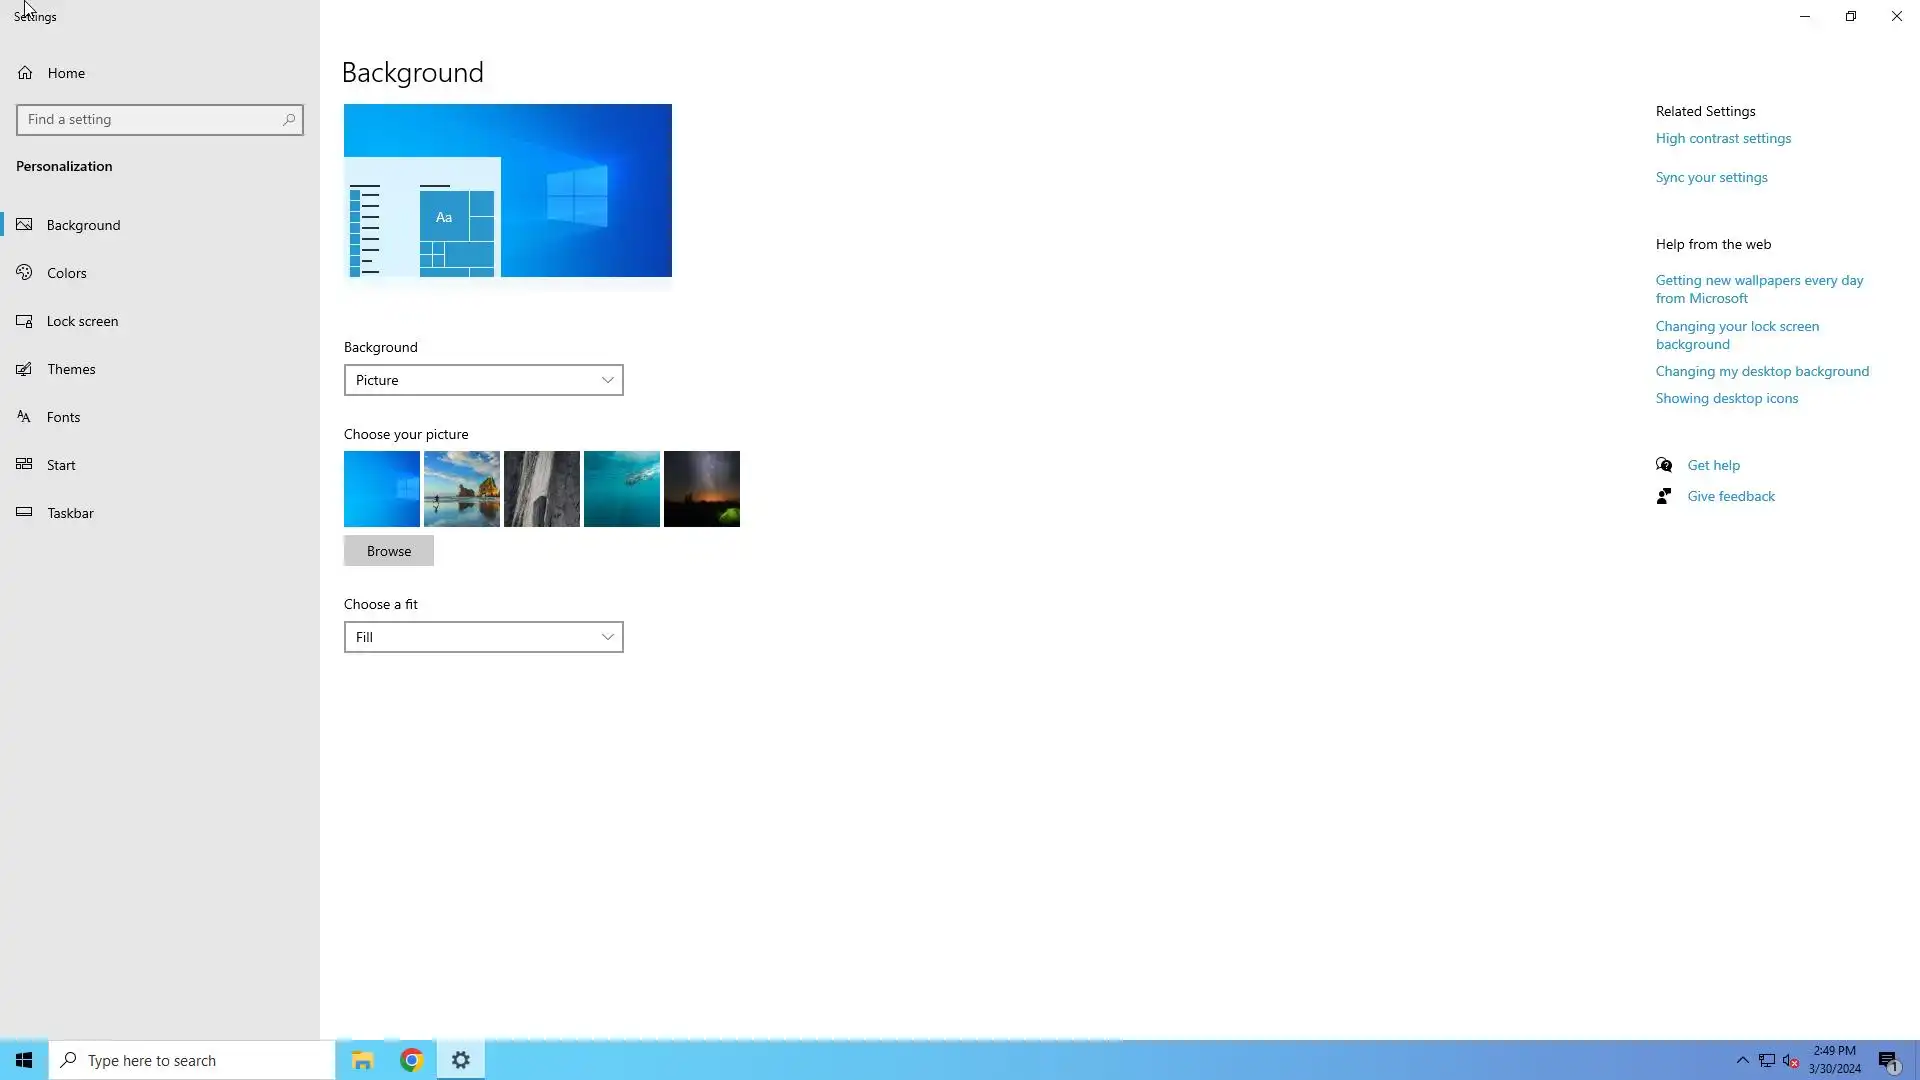Viewport: 1920px width, 1080px height.
Task: Click the Colors palette icon
Action: tap(24, 272)
